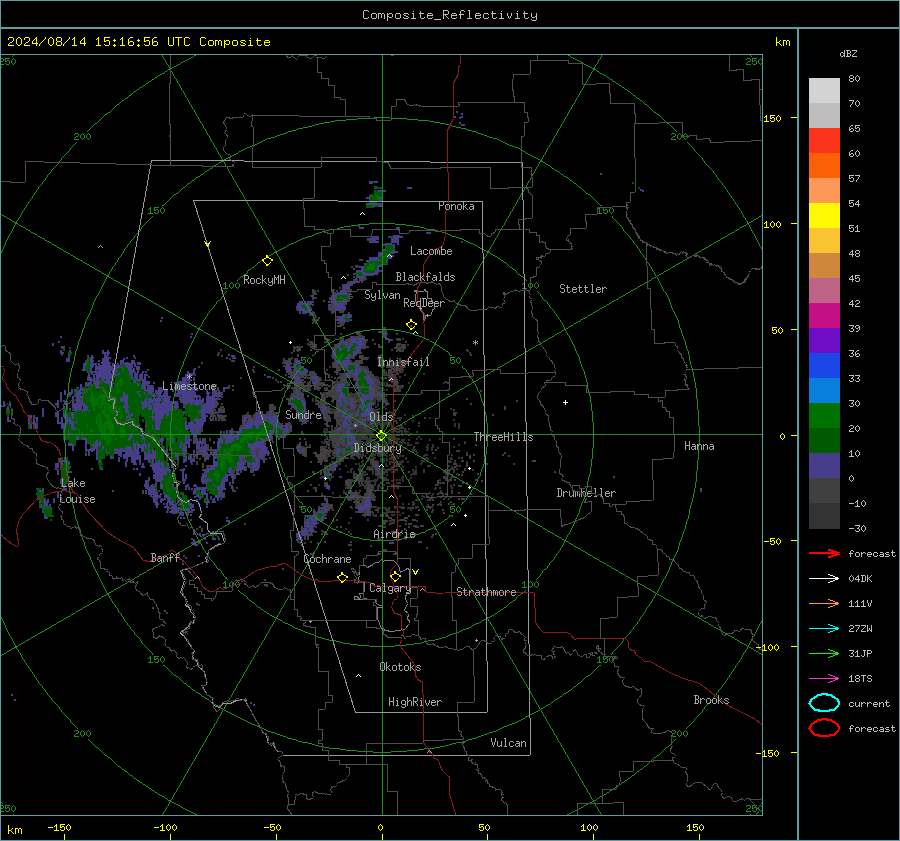
Task: Click the Banff city label
Action: click(x=165, y=557)
